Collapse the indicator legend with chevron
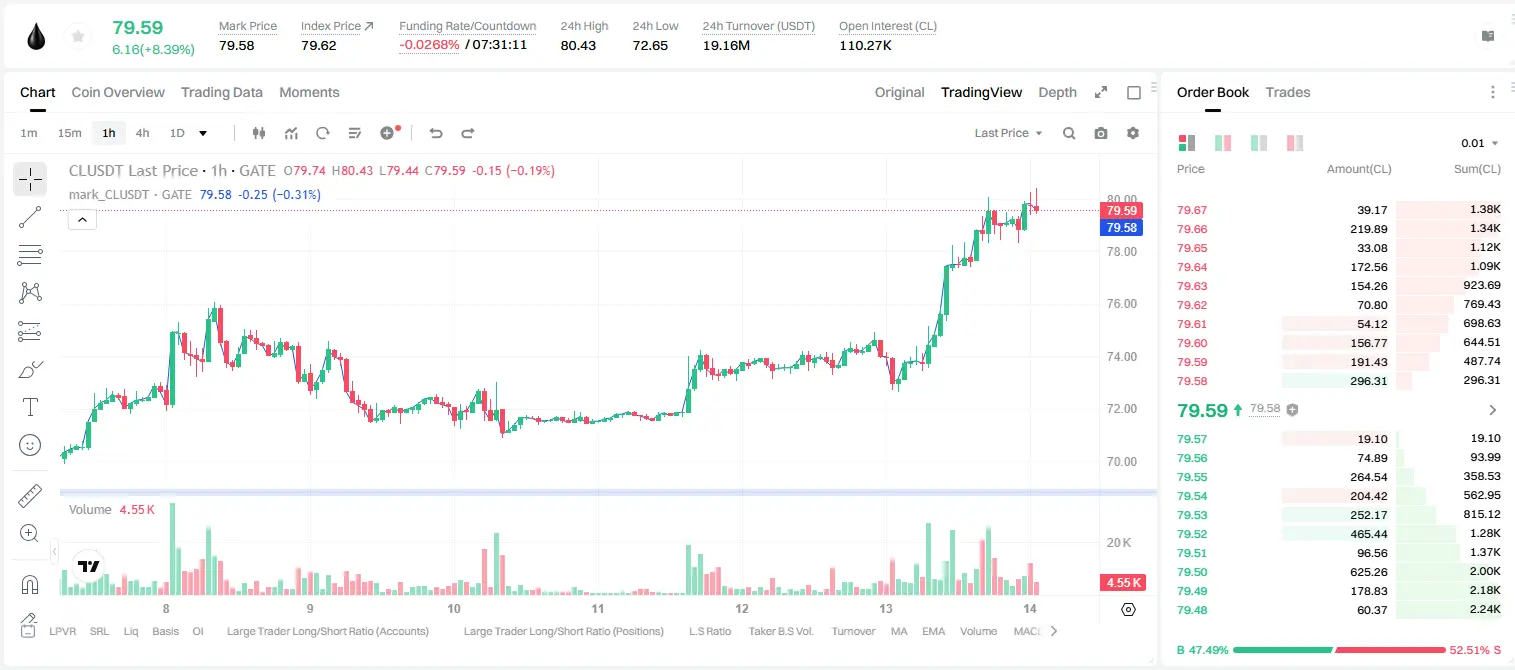 click(x=82, y=220)
